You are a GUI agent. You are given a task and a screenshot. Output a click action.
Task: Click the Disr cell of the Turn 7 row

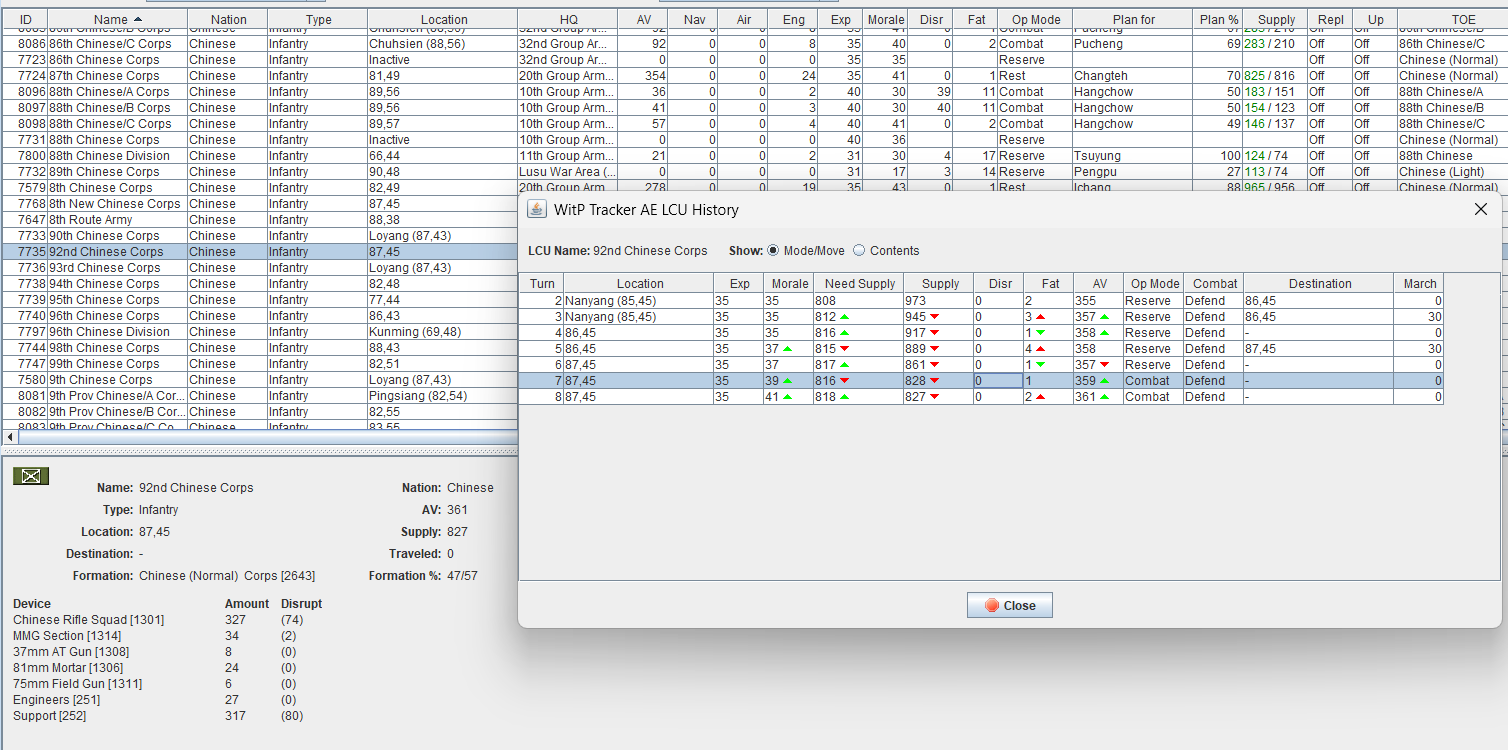pyautogui.click(x=998, y=381)
